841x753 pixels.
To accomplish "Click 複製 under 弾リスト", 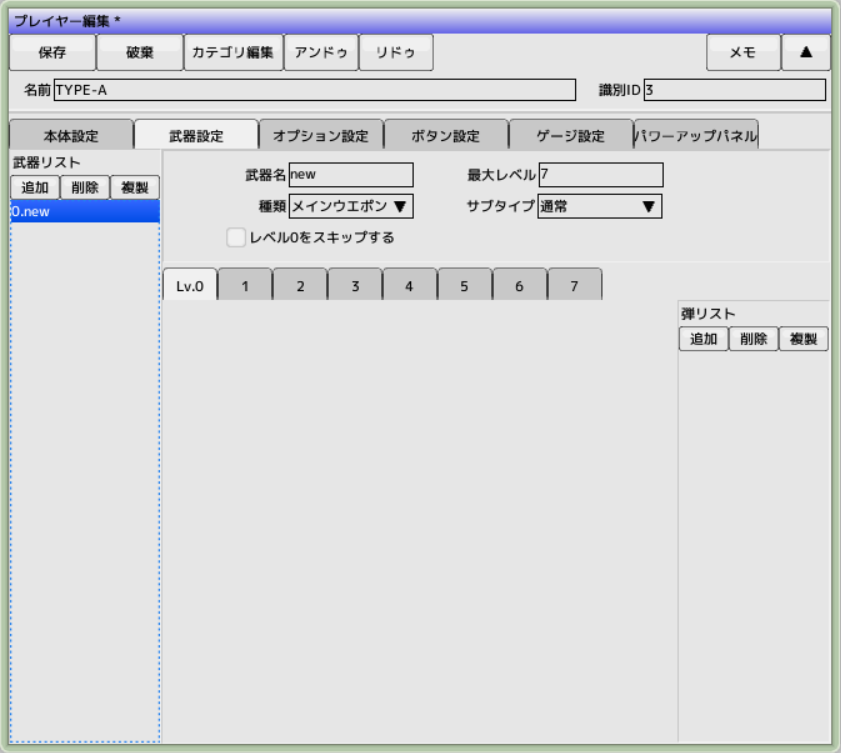I will click(x=803, y=339).
